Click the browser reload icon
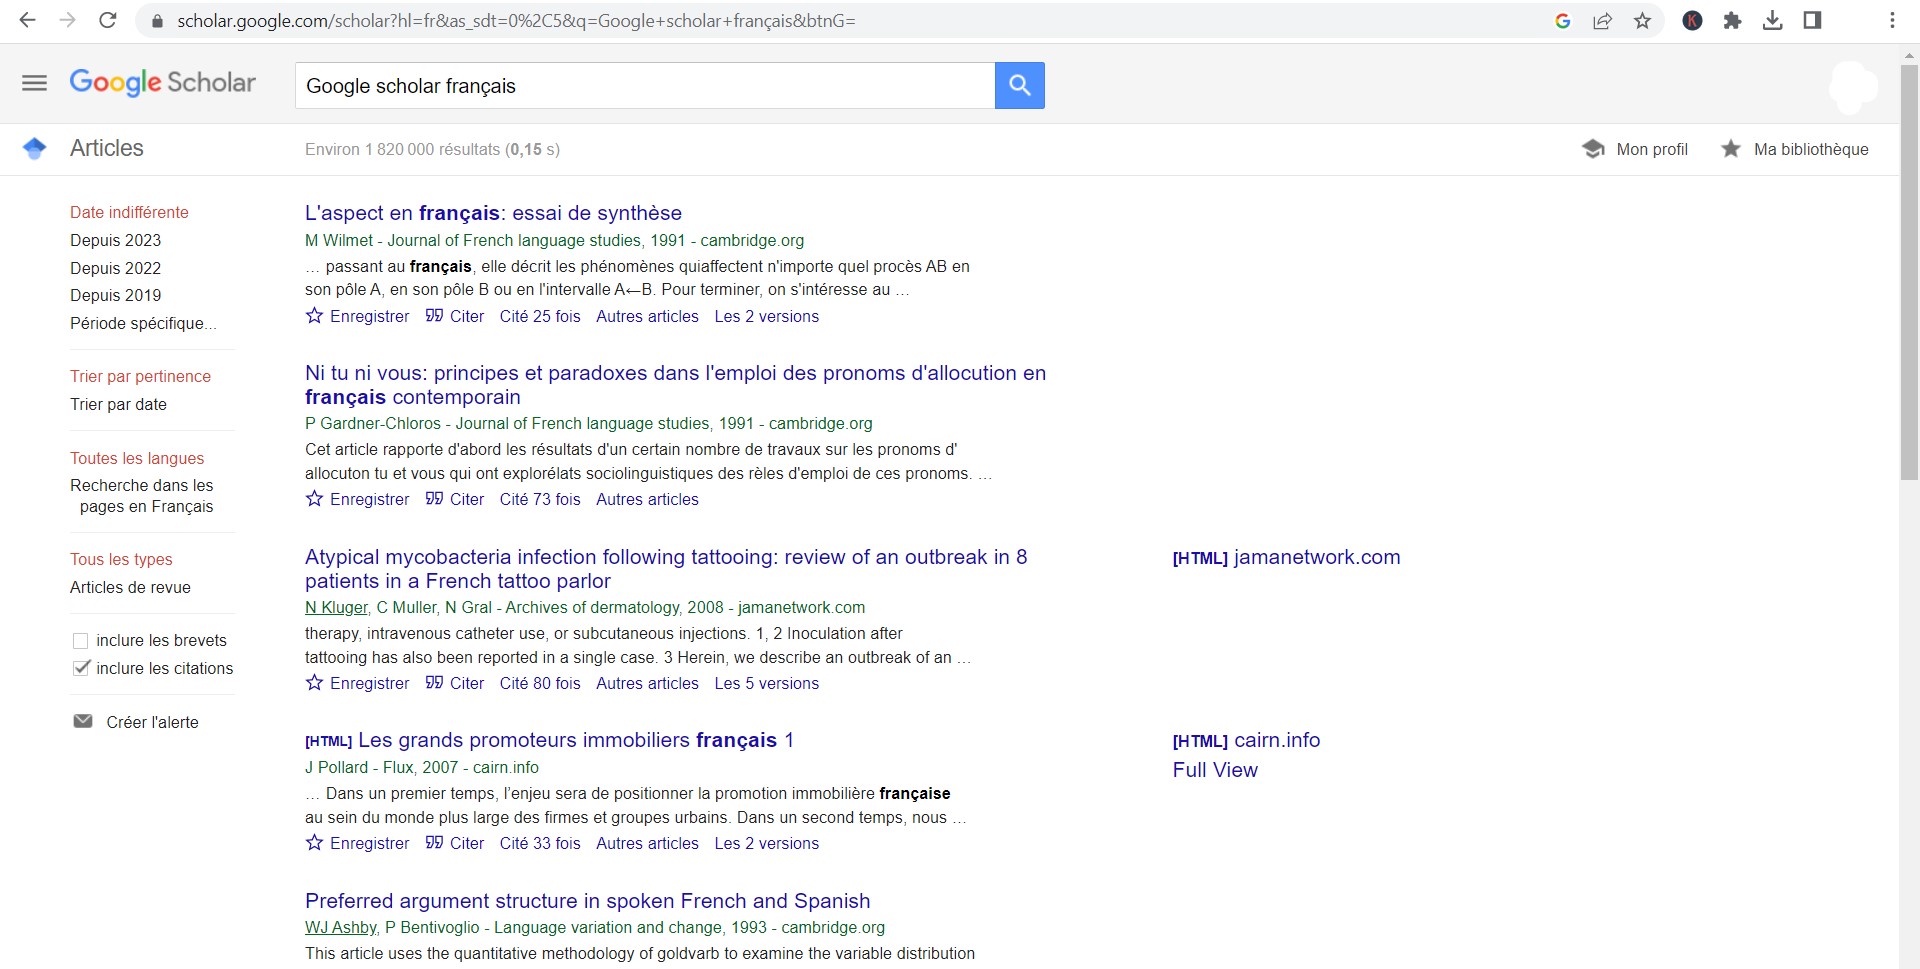The width and height of the screenshot is (1920, 969). pyautogui.click(x=107, y=20)
